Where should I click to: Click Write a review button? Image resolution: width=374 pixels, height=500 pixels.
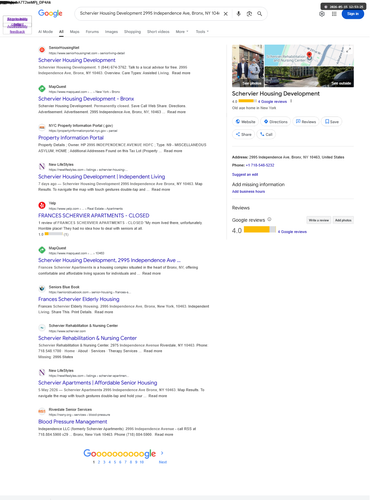tap(319, 220)
